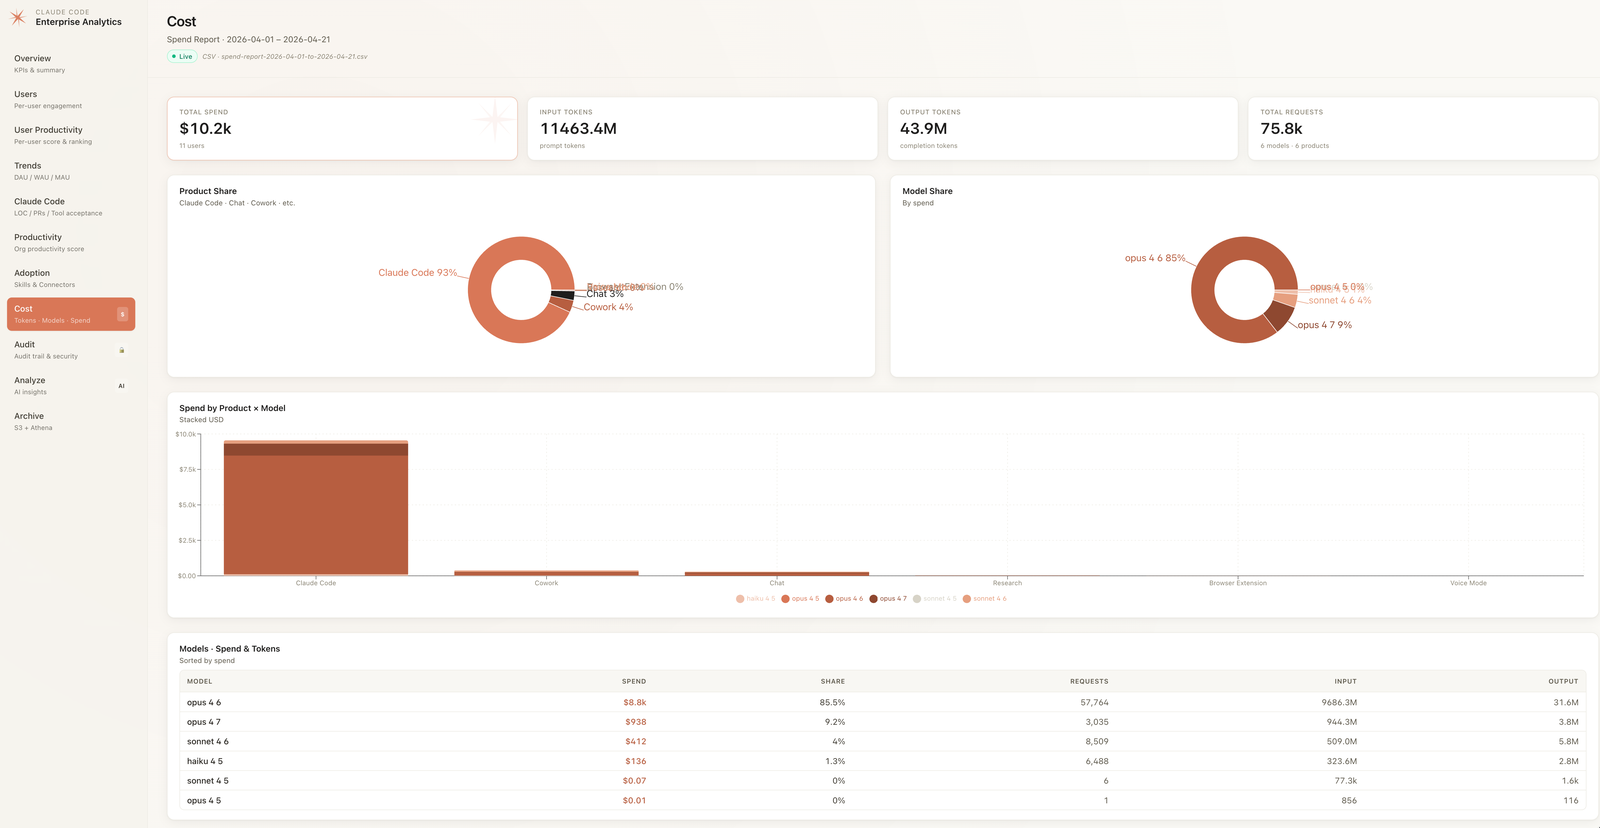
Task: Open Claude Code section in sidebar
Action: (x=70, y=207)
